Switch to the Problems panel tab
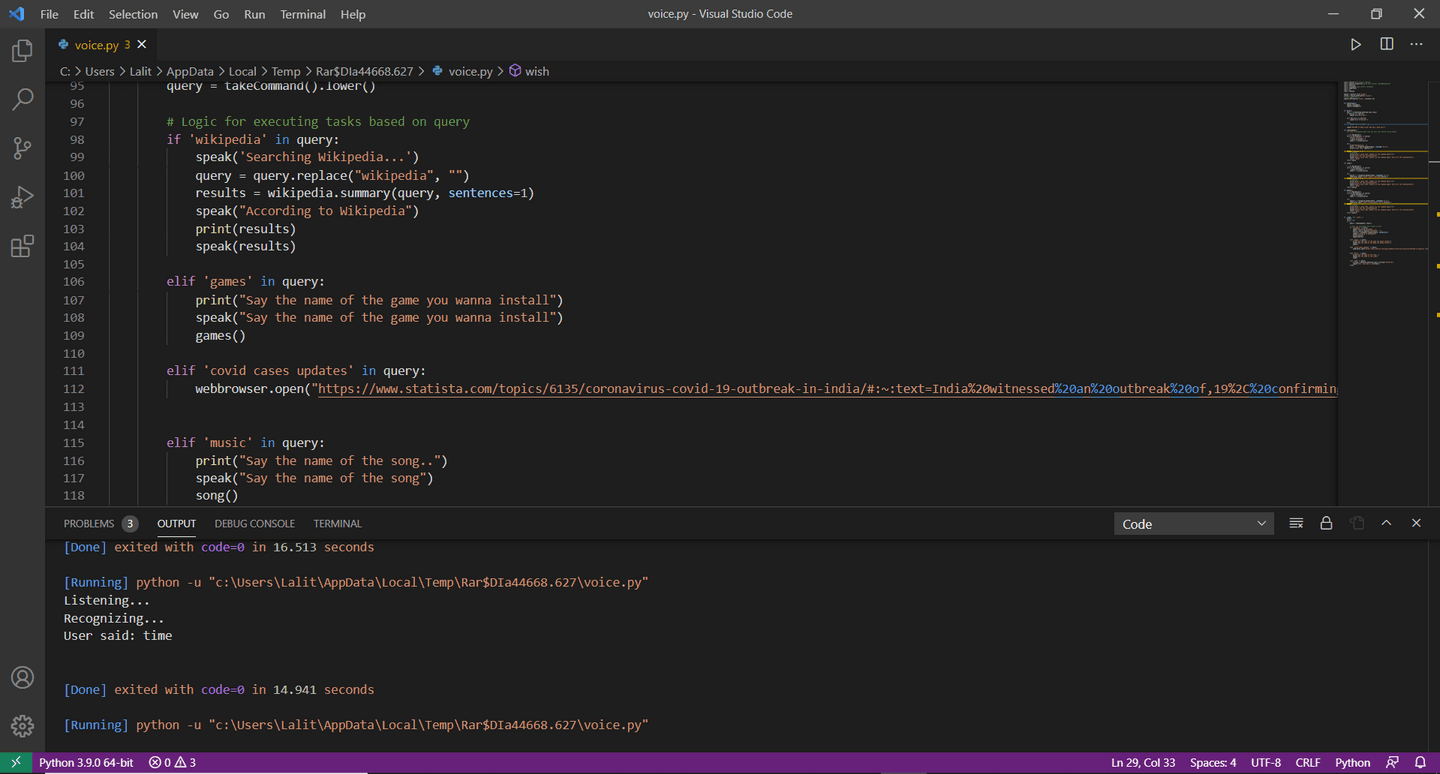1440x774 pixels. pos(89,523)
